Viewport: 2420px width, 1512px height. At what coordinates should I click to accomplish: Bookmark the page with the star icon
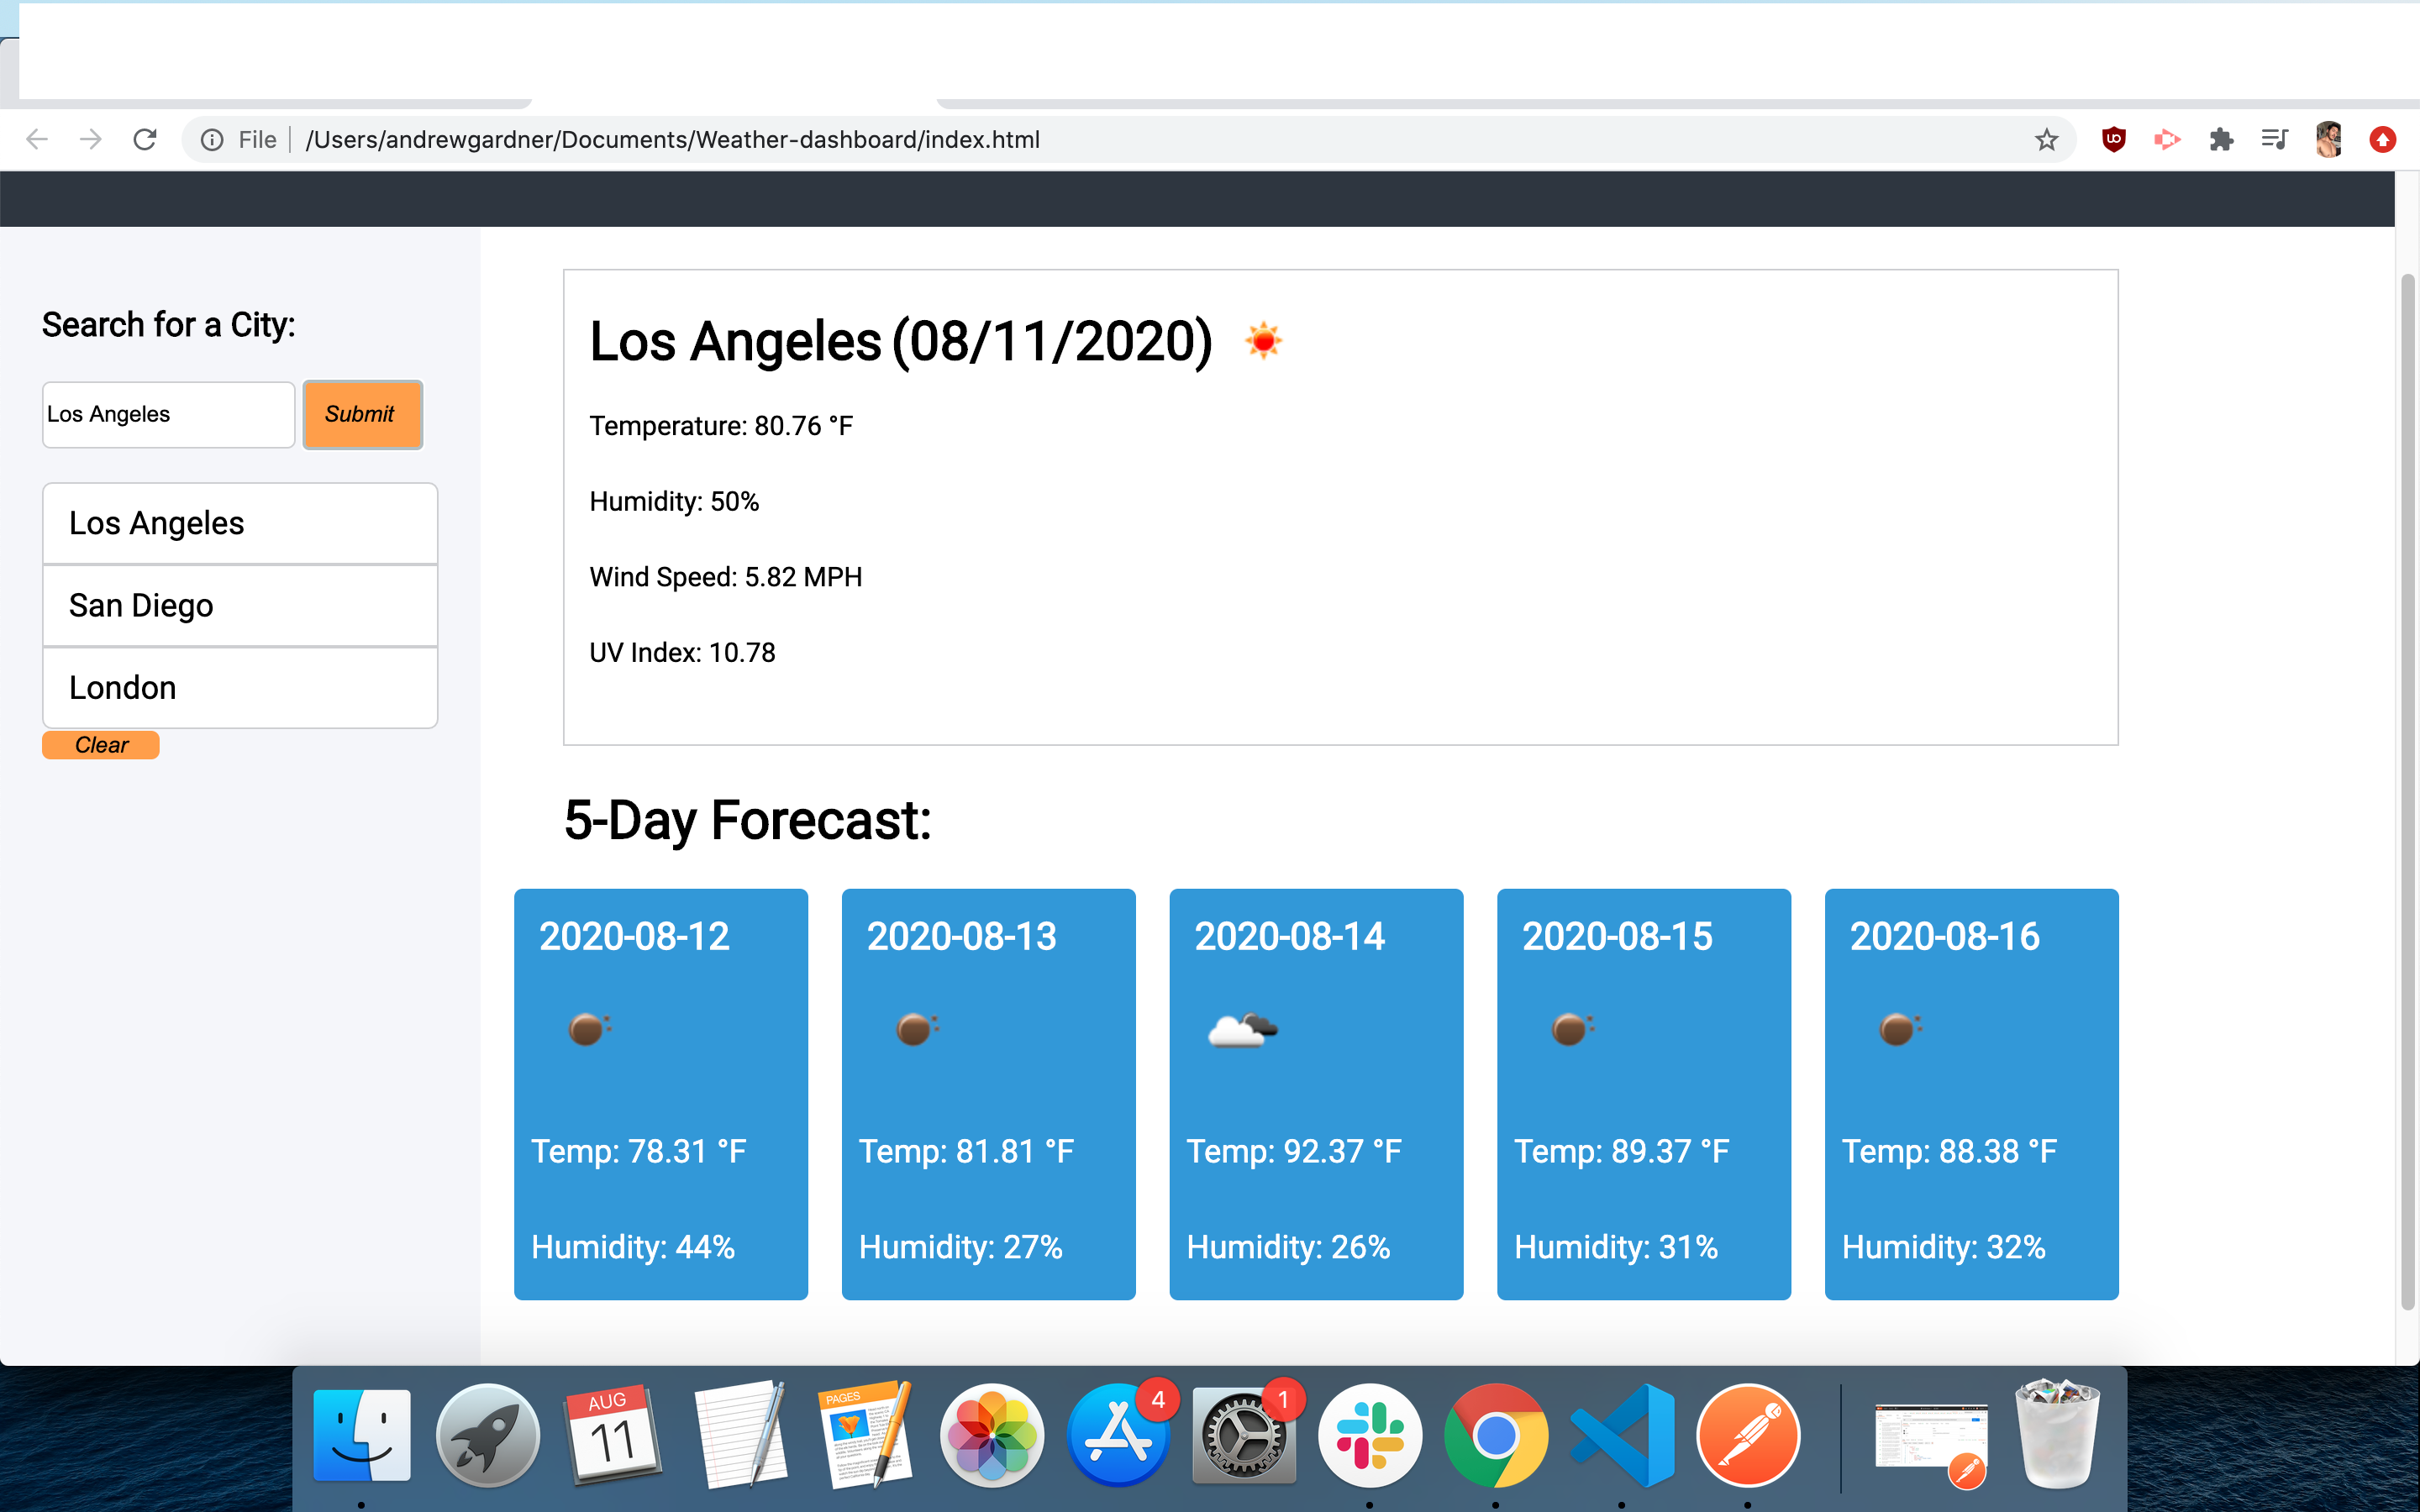point(2046,139)
